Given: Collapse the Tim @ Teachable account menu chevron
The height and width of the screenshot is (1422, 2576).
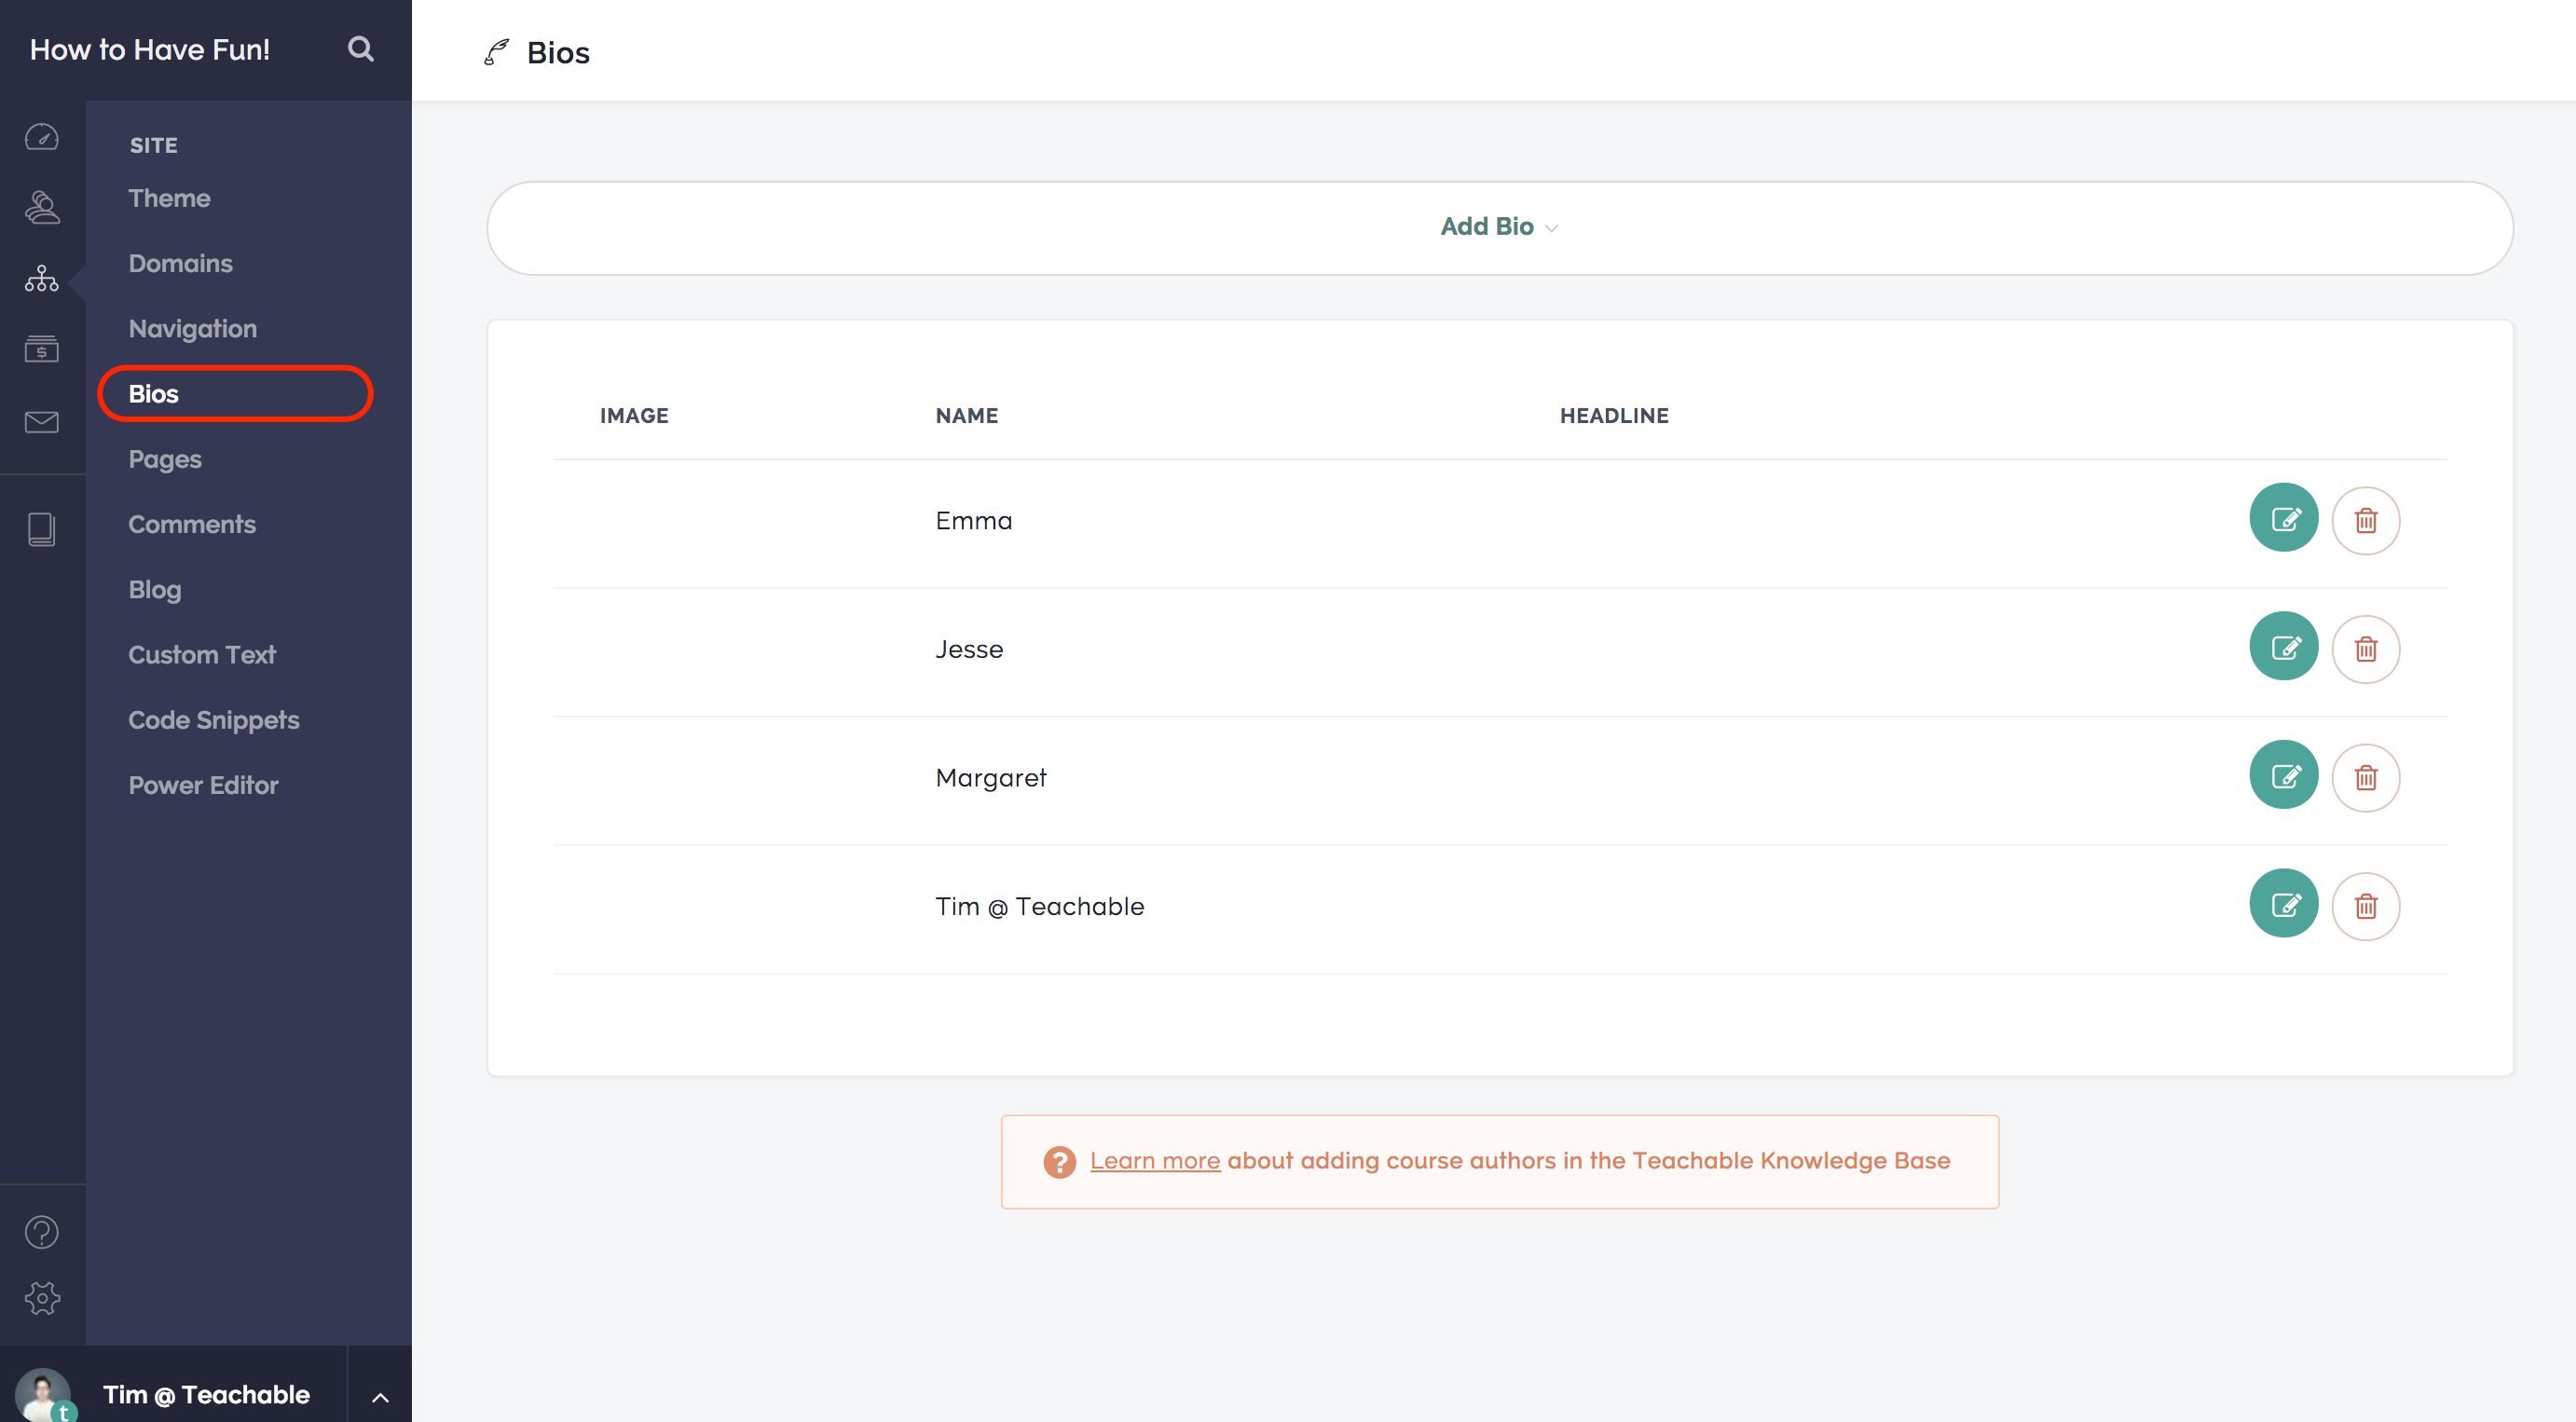Looking at the screenshot, I should tap(378, 1397).
